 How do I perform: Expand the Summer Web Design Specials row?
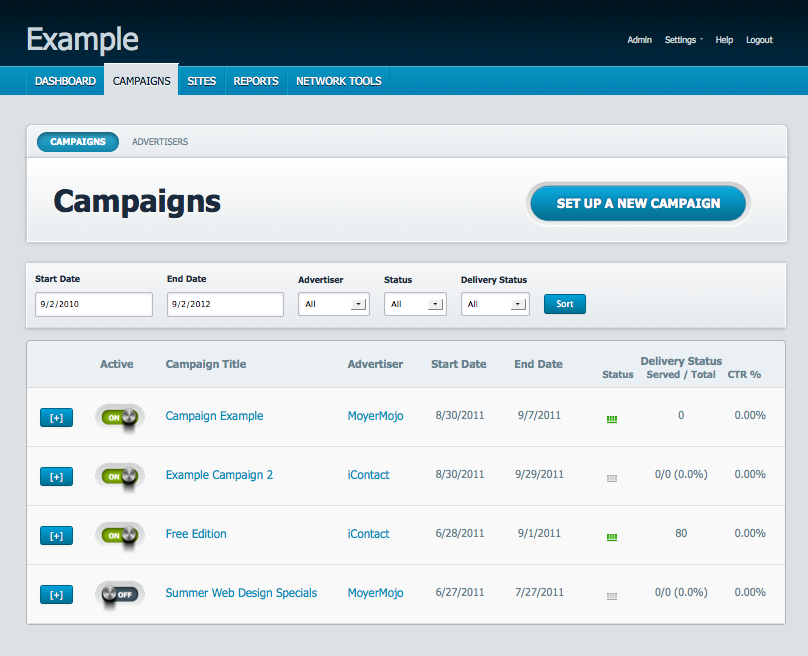56,594
